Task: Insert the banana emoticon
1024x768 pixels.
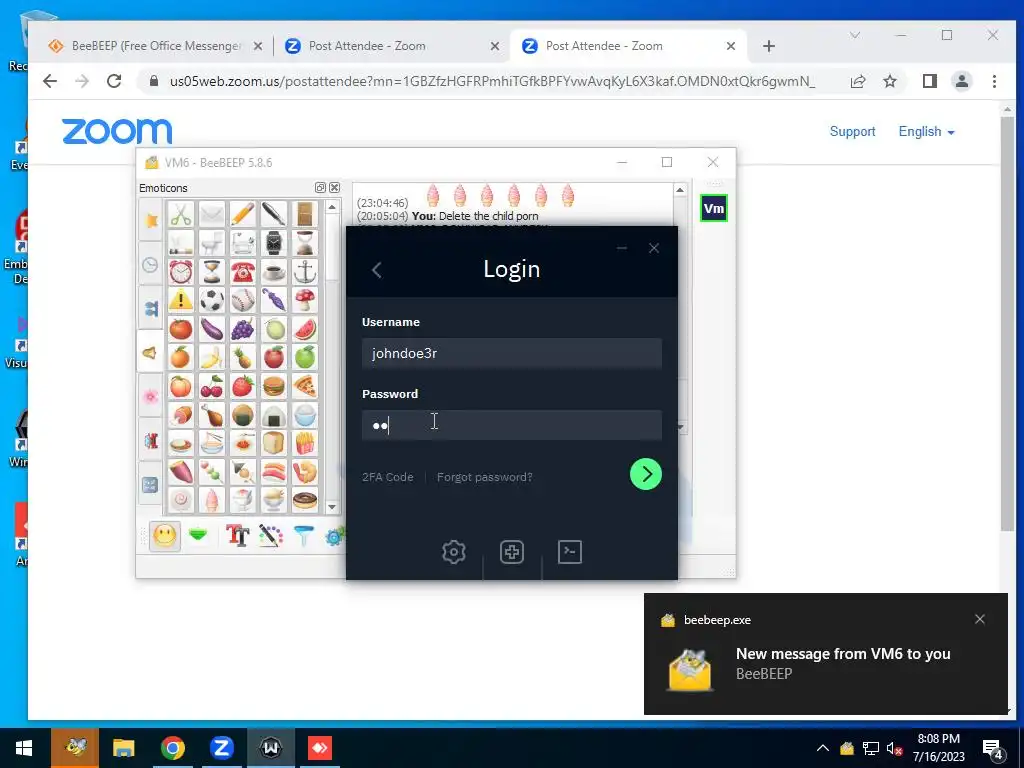Action: click(x=212, y=358)
